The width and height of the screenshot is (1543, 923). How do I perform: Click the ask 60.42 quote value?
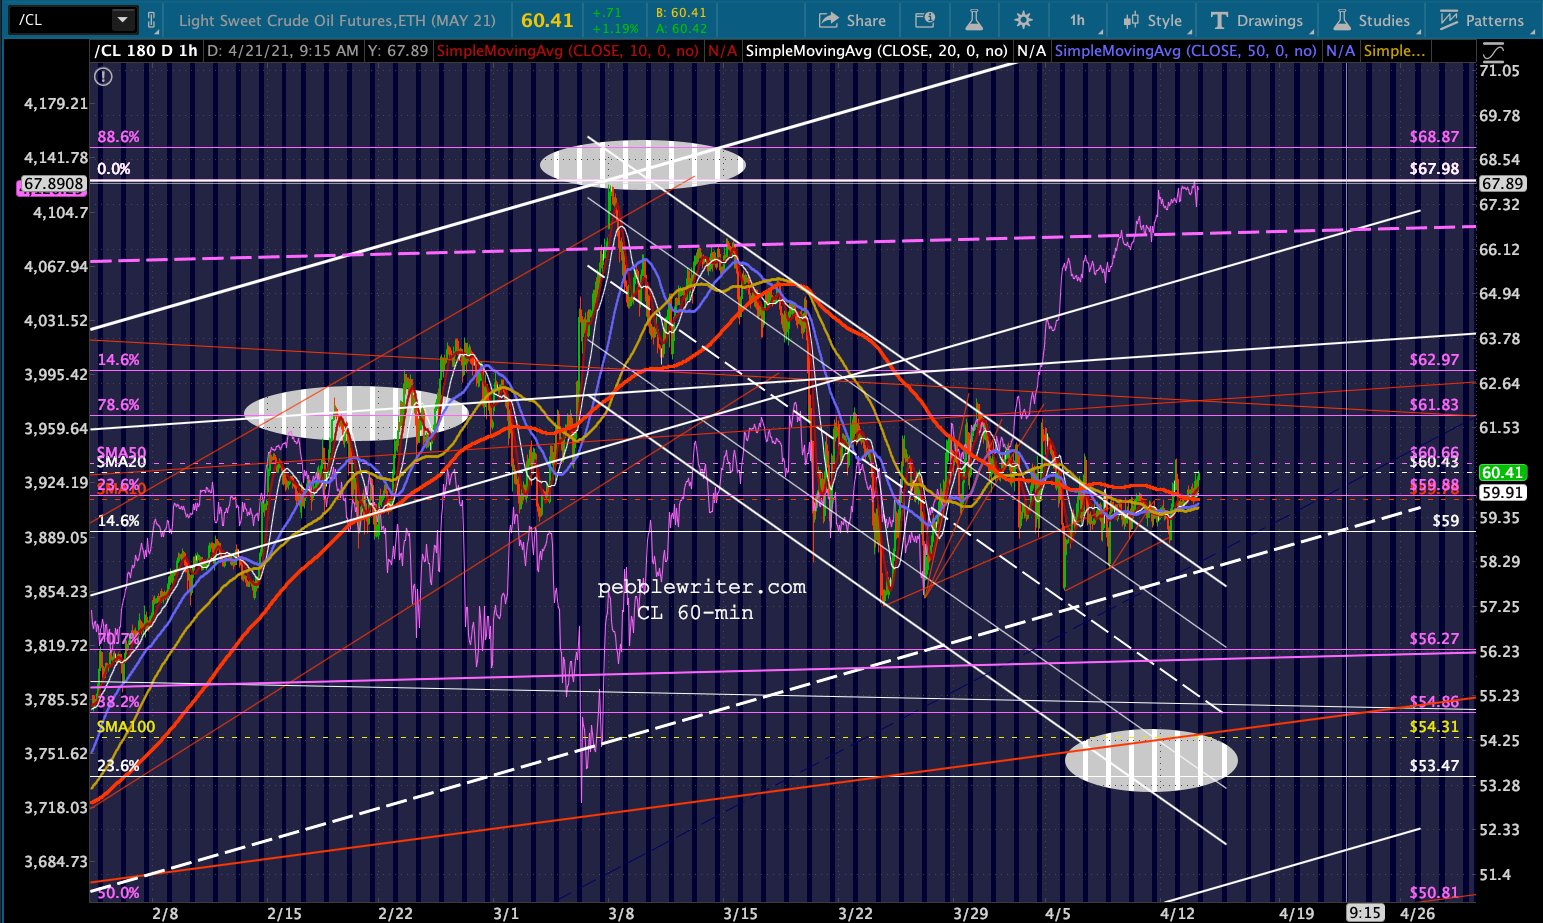[x=681, y=28]
